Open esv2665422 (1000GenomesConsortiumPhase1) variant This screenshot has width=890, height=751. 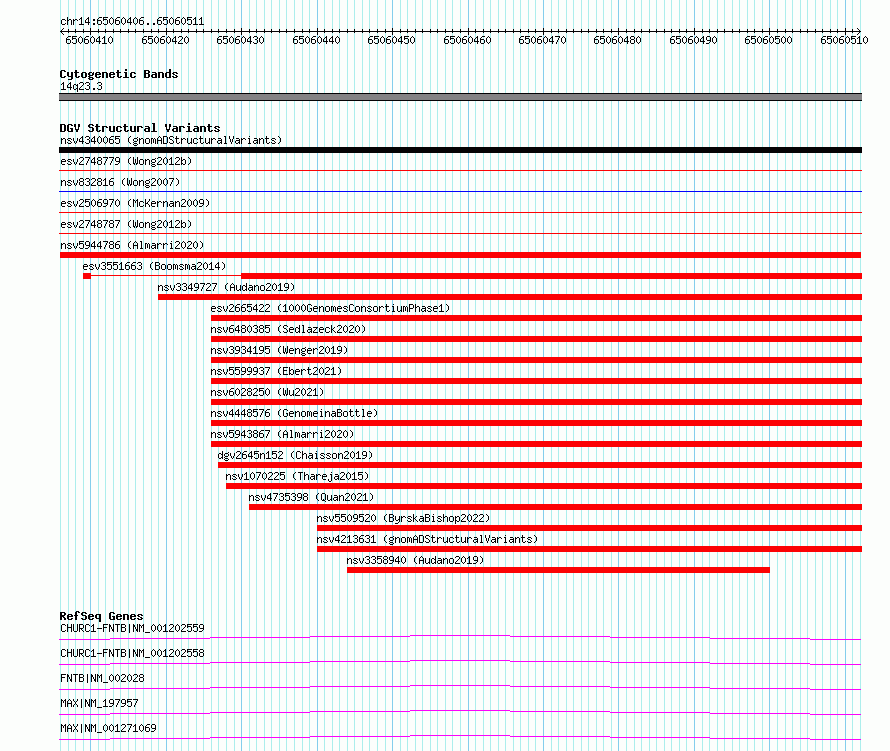(x=330, y=308)
